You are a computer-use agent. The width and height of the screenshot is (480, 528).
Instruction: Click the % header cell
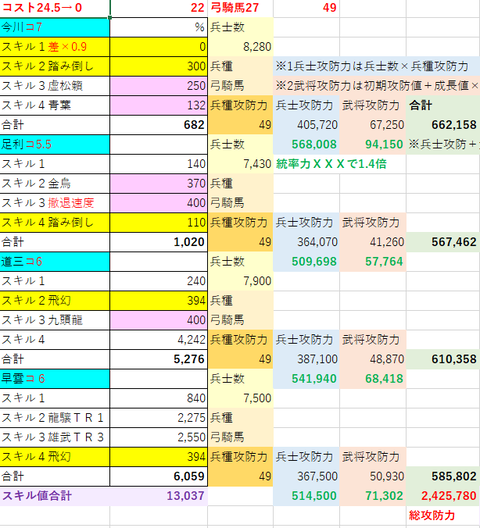point(159,27)
